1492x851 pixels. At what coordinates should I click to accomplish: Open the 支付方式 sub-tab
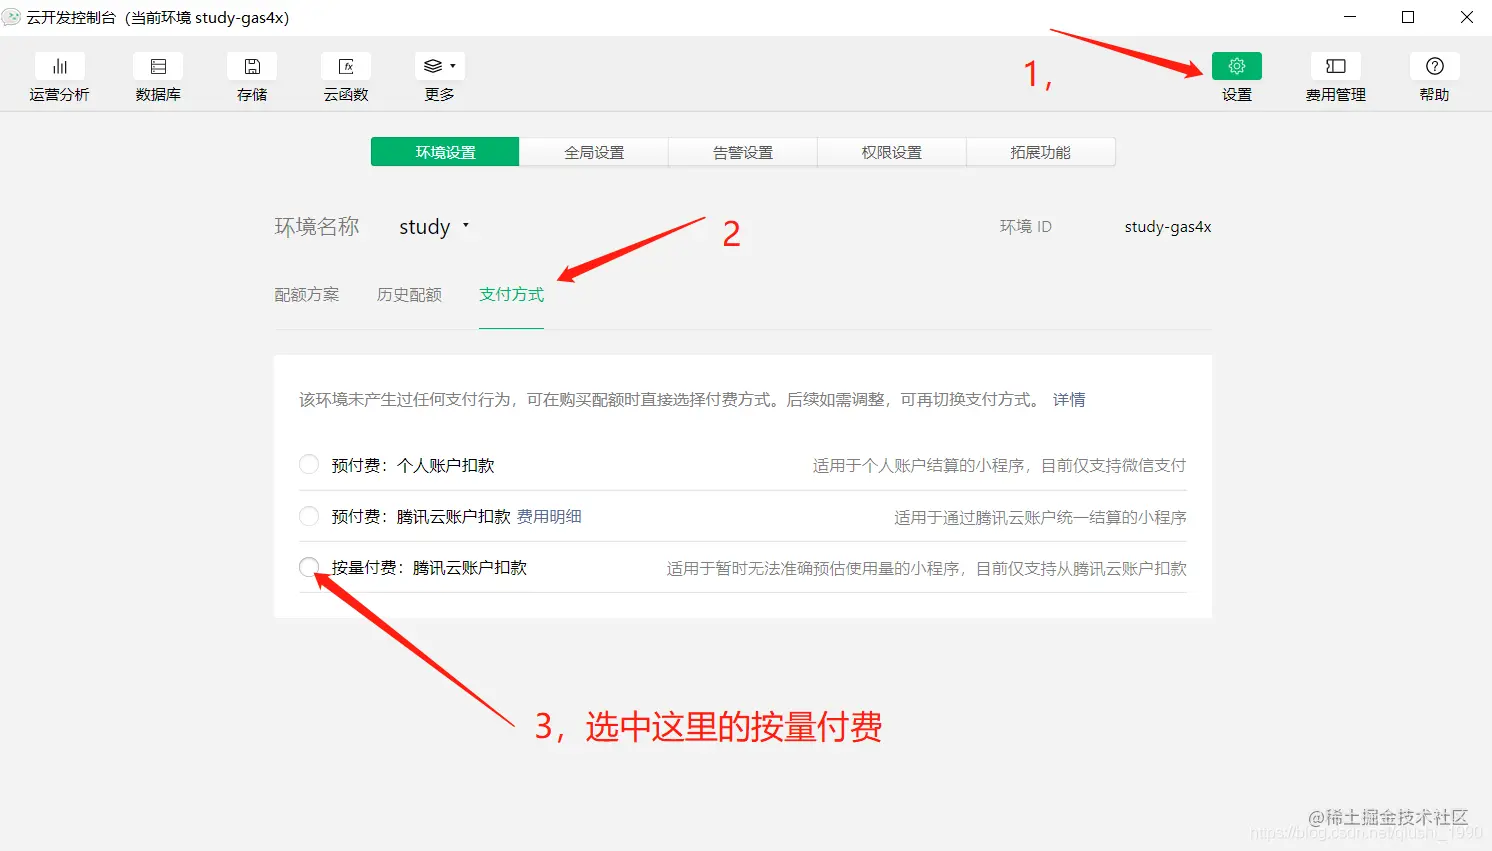coord(511,294)
